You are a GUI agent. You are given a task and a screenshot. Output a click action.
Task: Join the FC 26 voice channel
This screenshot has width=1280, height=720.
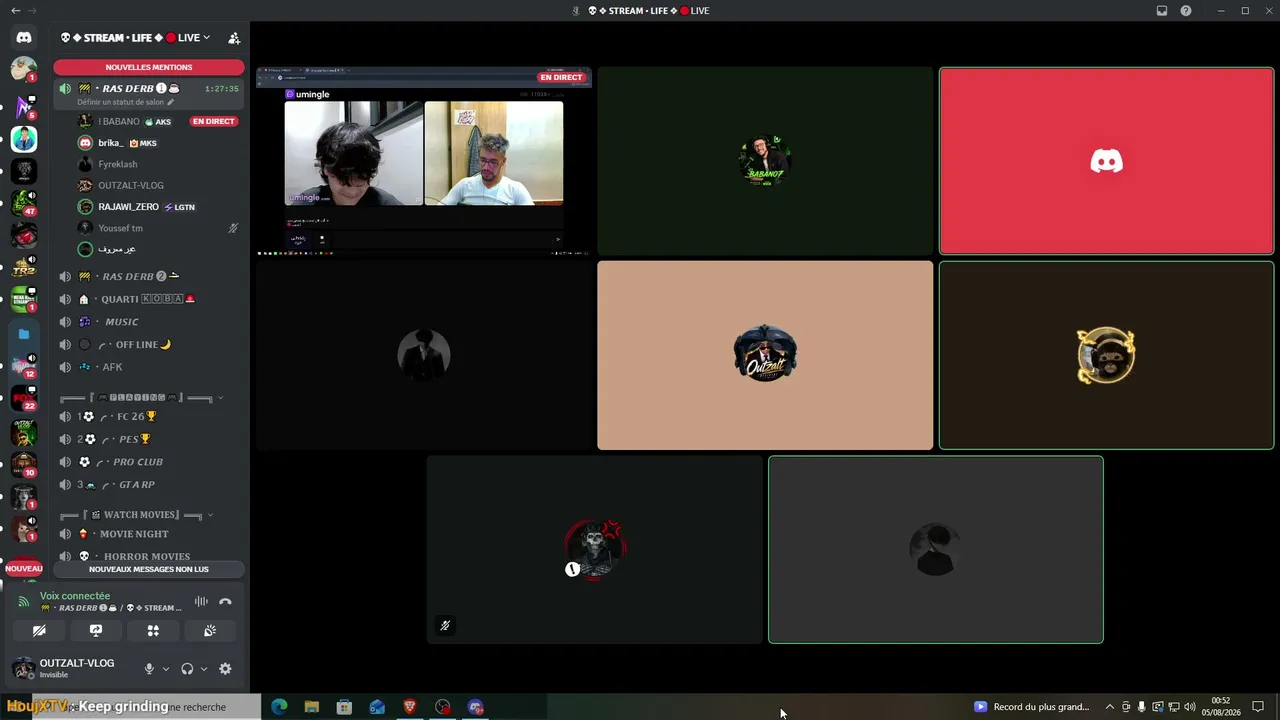[x=149, y=417]
